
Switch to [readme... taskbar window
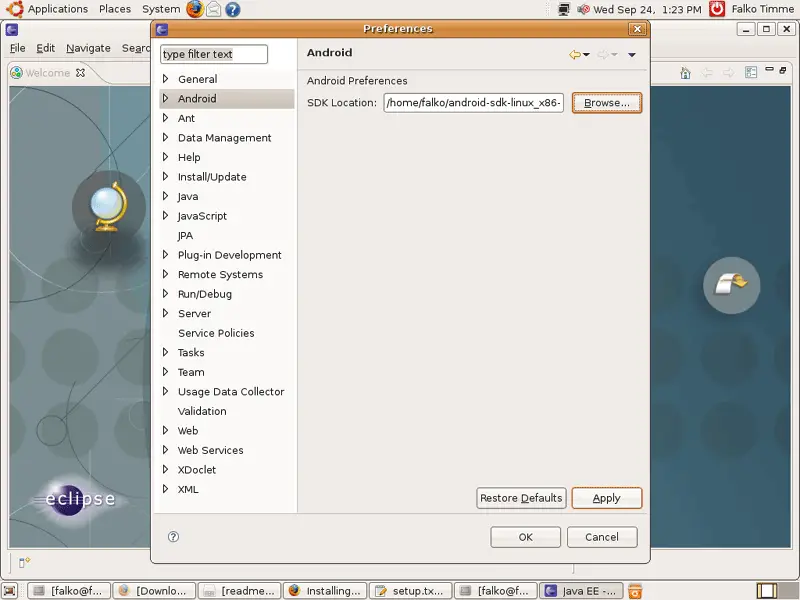pos(240,591)
